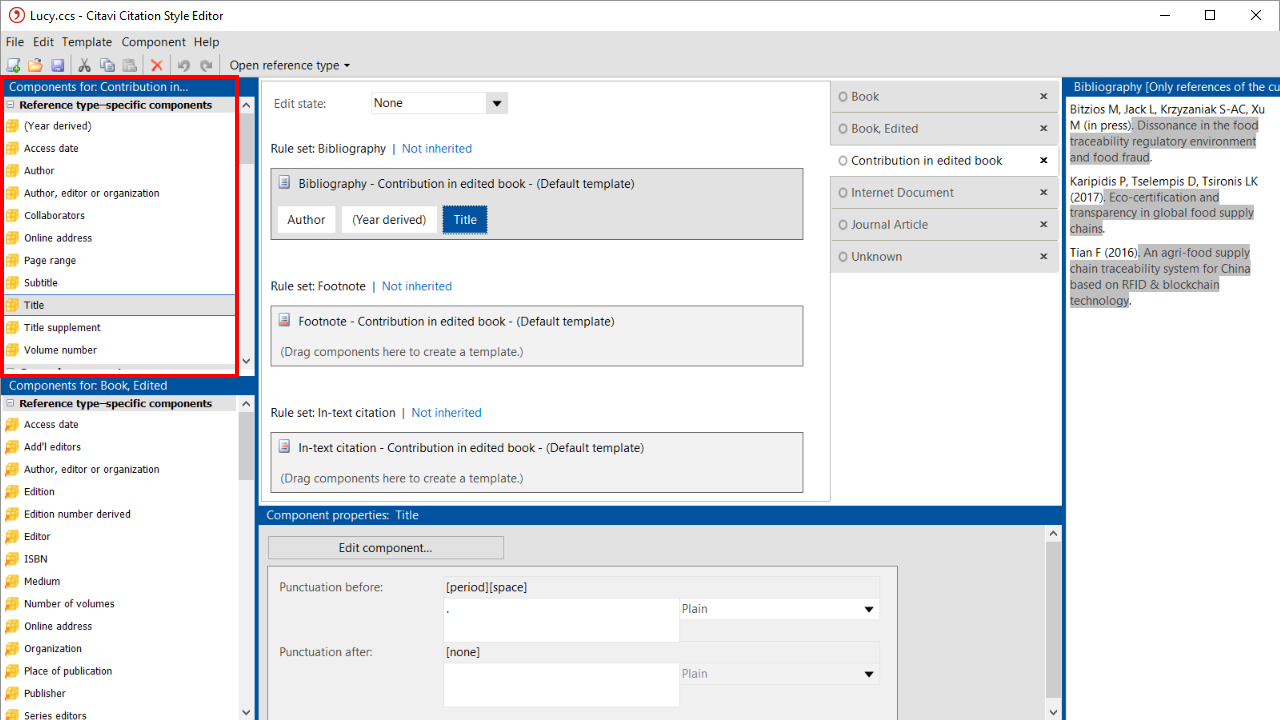The image size is (1280, 720).
Task: Select the Contribution in edited book radio circle
Action: (x=843, y=161)
